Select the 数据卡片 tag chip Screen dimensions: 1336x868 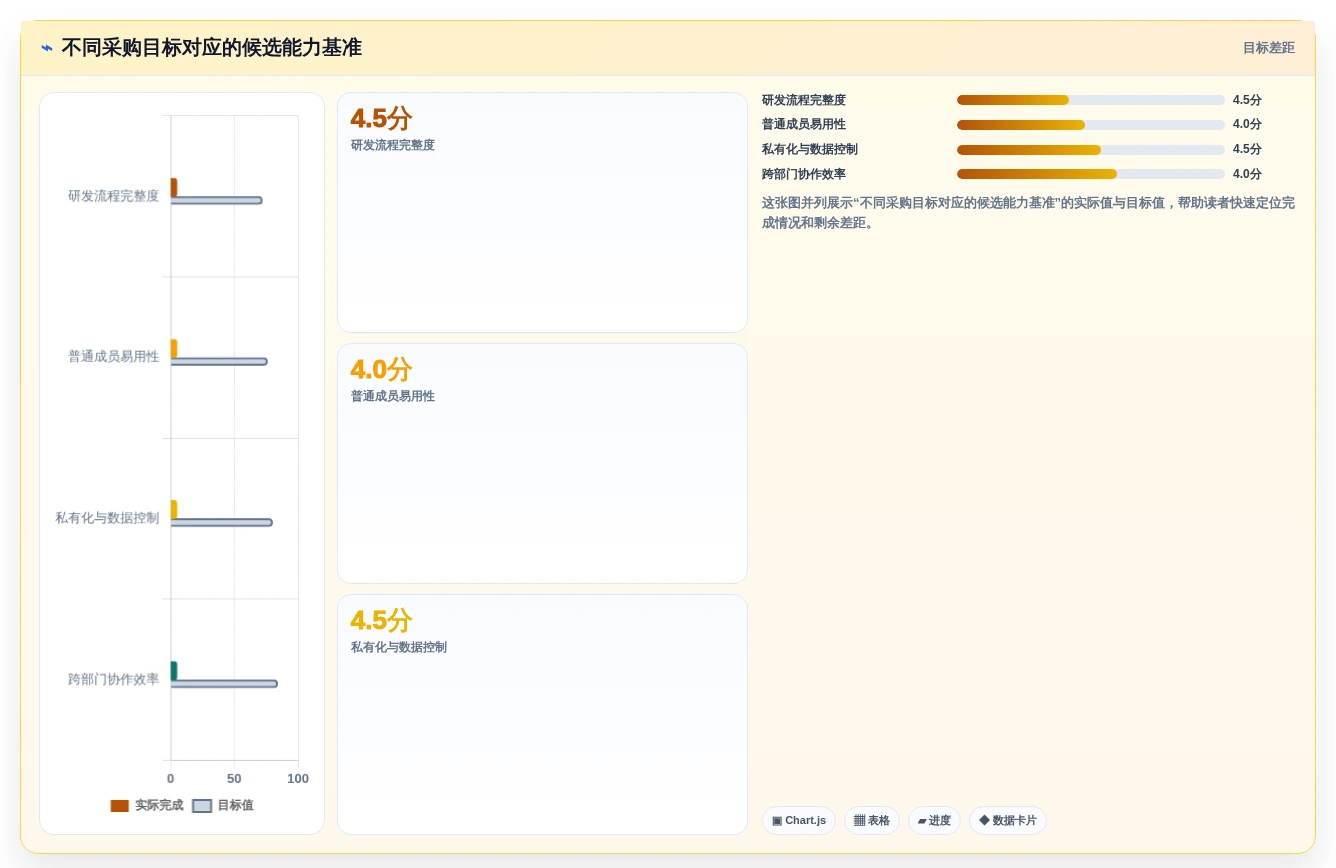tap(1008, 821)
